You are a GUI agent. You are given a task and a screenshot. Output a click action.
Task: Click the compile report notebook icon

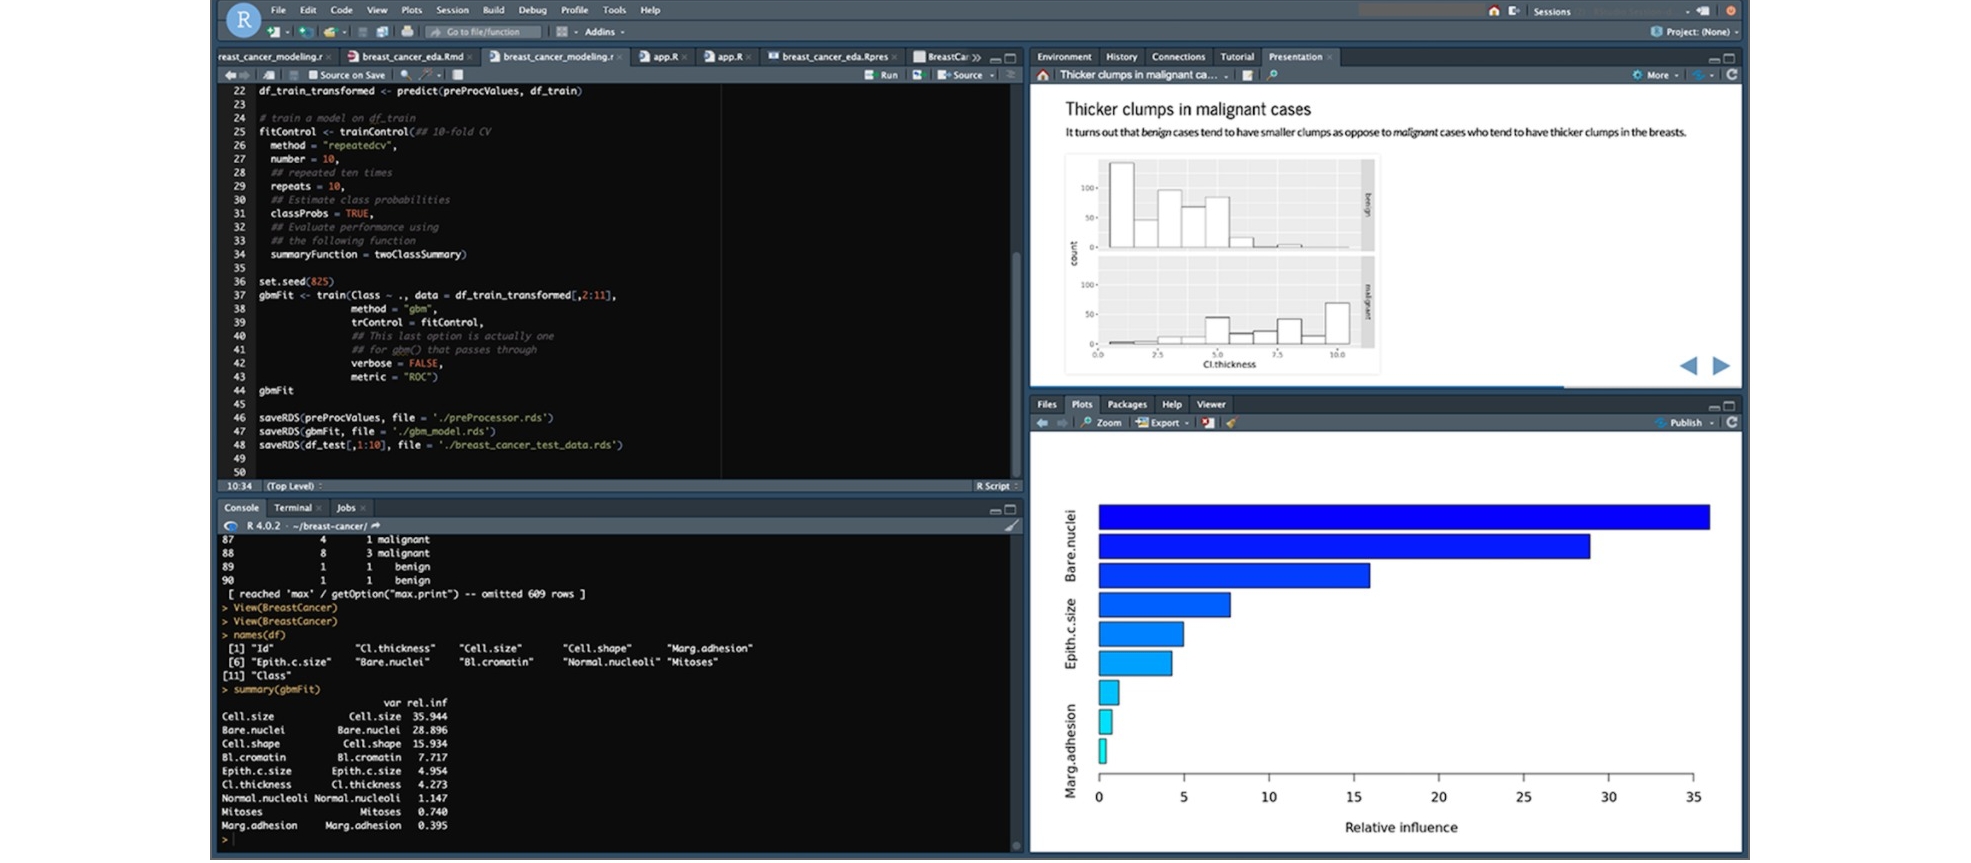pyautogui.click(x=457, y=75)
